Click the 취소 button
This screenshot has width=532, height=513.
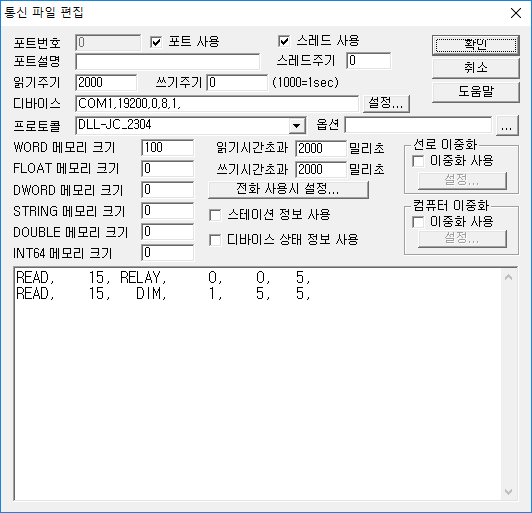point(476,68)
